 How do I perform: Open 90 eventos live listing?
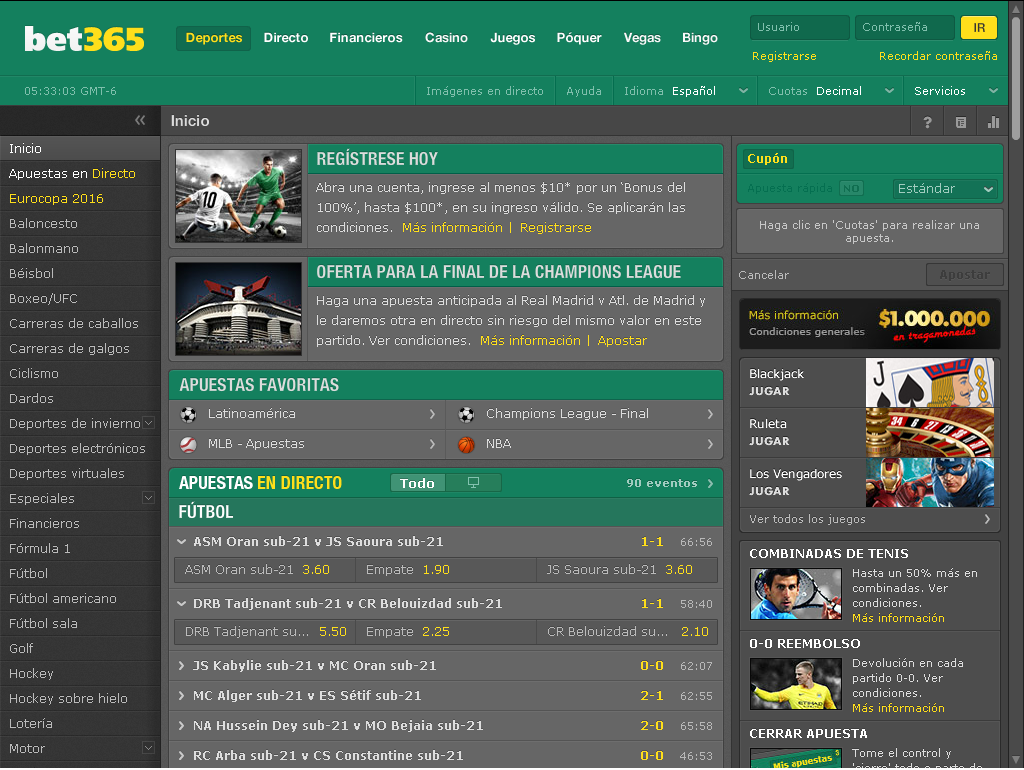click(x=670, y=483)
